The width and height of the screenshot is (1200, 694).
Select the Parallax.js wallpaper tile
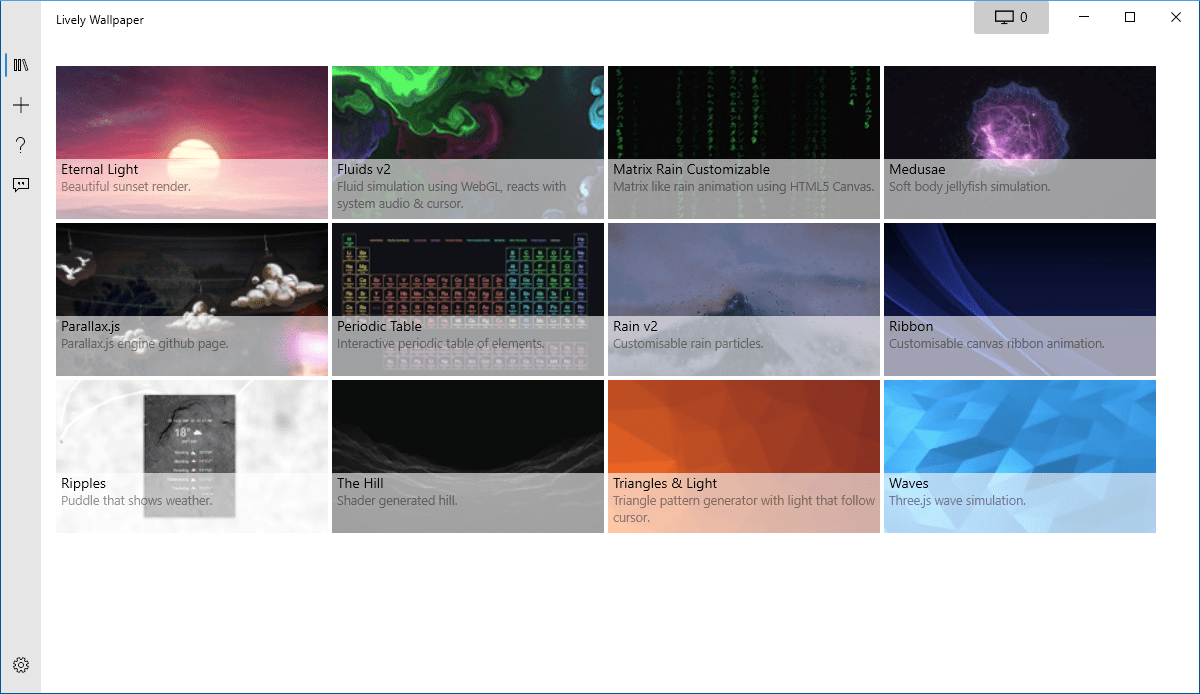click(192, 299)
